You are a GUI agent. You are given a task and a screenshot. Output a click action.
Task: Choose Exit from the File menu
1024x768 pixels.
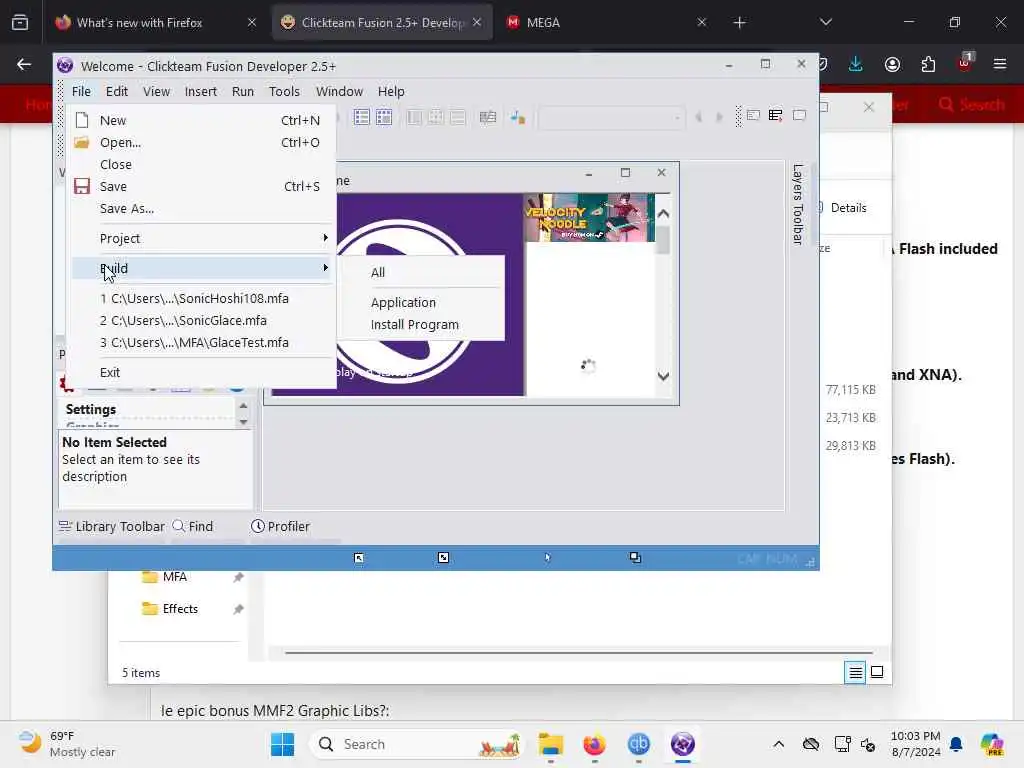pos(201,372)
